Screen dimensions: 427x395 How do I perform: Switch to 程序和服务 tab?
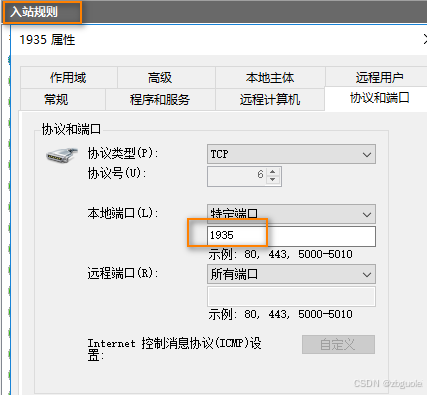point(160,99)
